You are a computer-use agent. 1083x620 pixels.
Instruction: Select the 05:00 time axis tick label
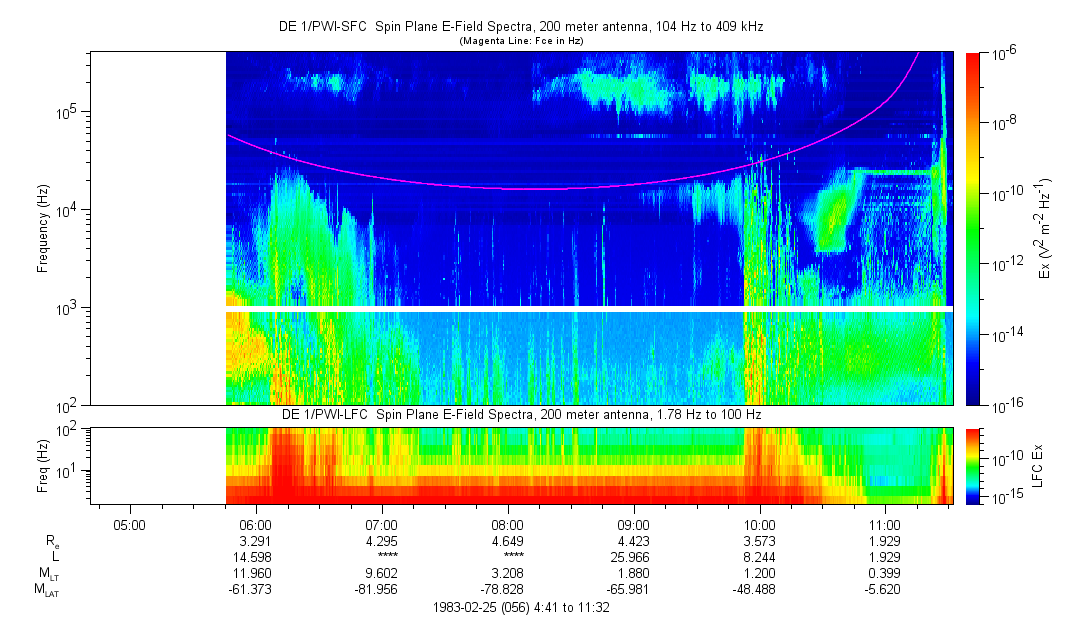(130, 524)
